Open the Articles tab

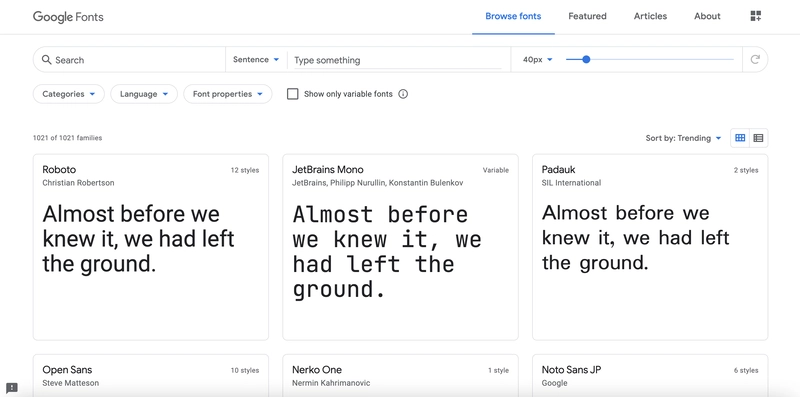(650, 16)
